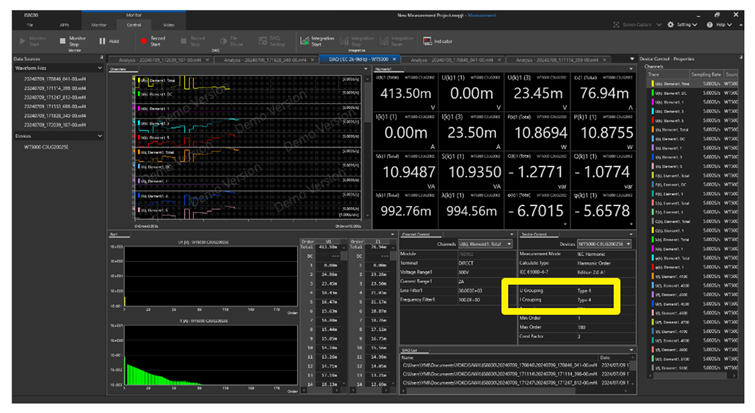Click the 413.50m voltage numeric cell
Screen dimensions: 755x413
(405, 93)
